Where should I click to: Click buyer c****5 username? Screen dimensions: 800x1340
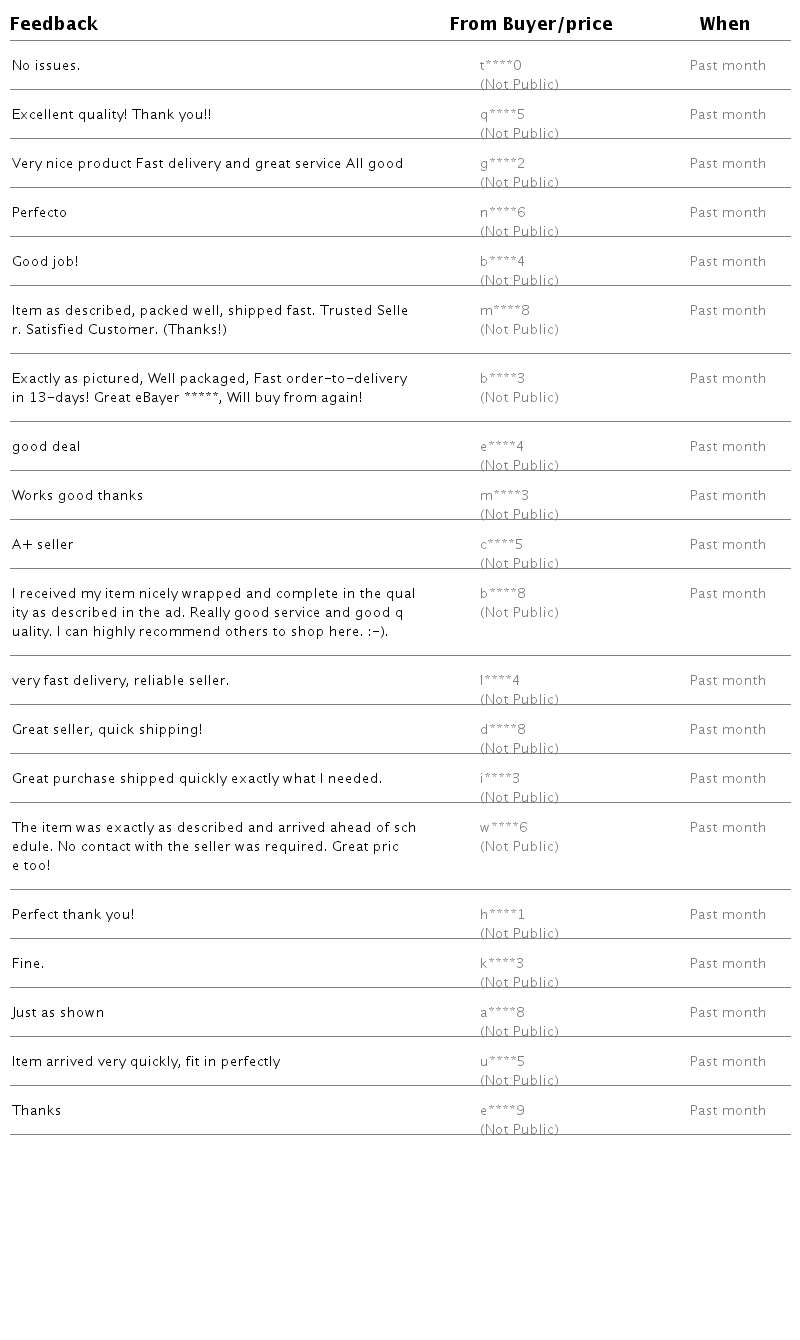pyautogui.click(x=501, y=545)
